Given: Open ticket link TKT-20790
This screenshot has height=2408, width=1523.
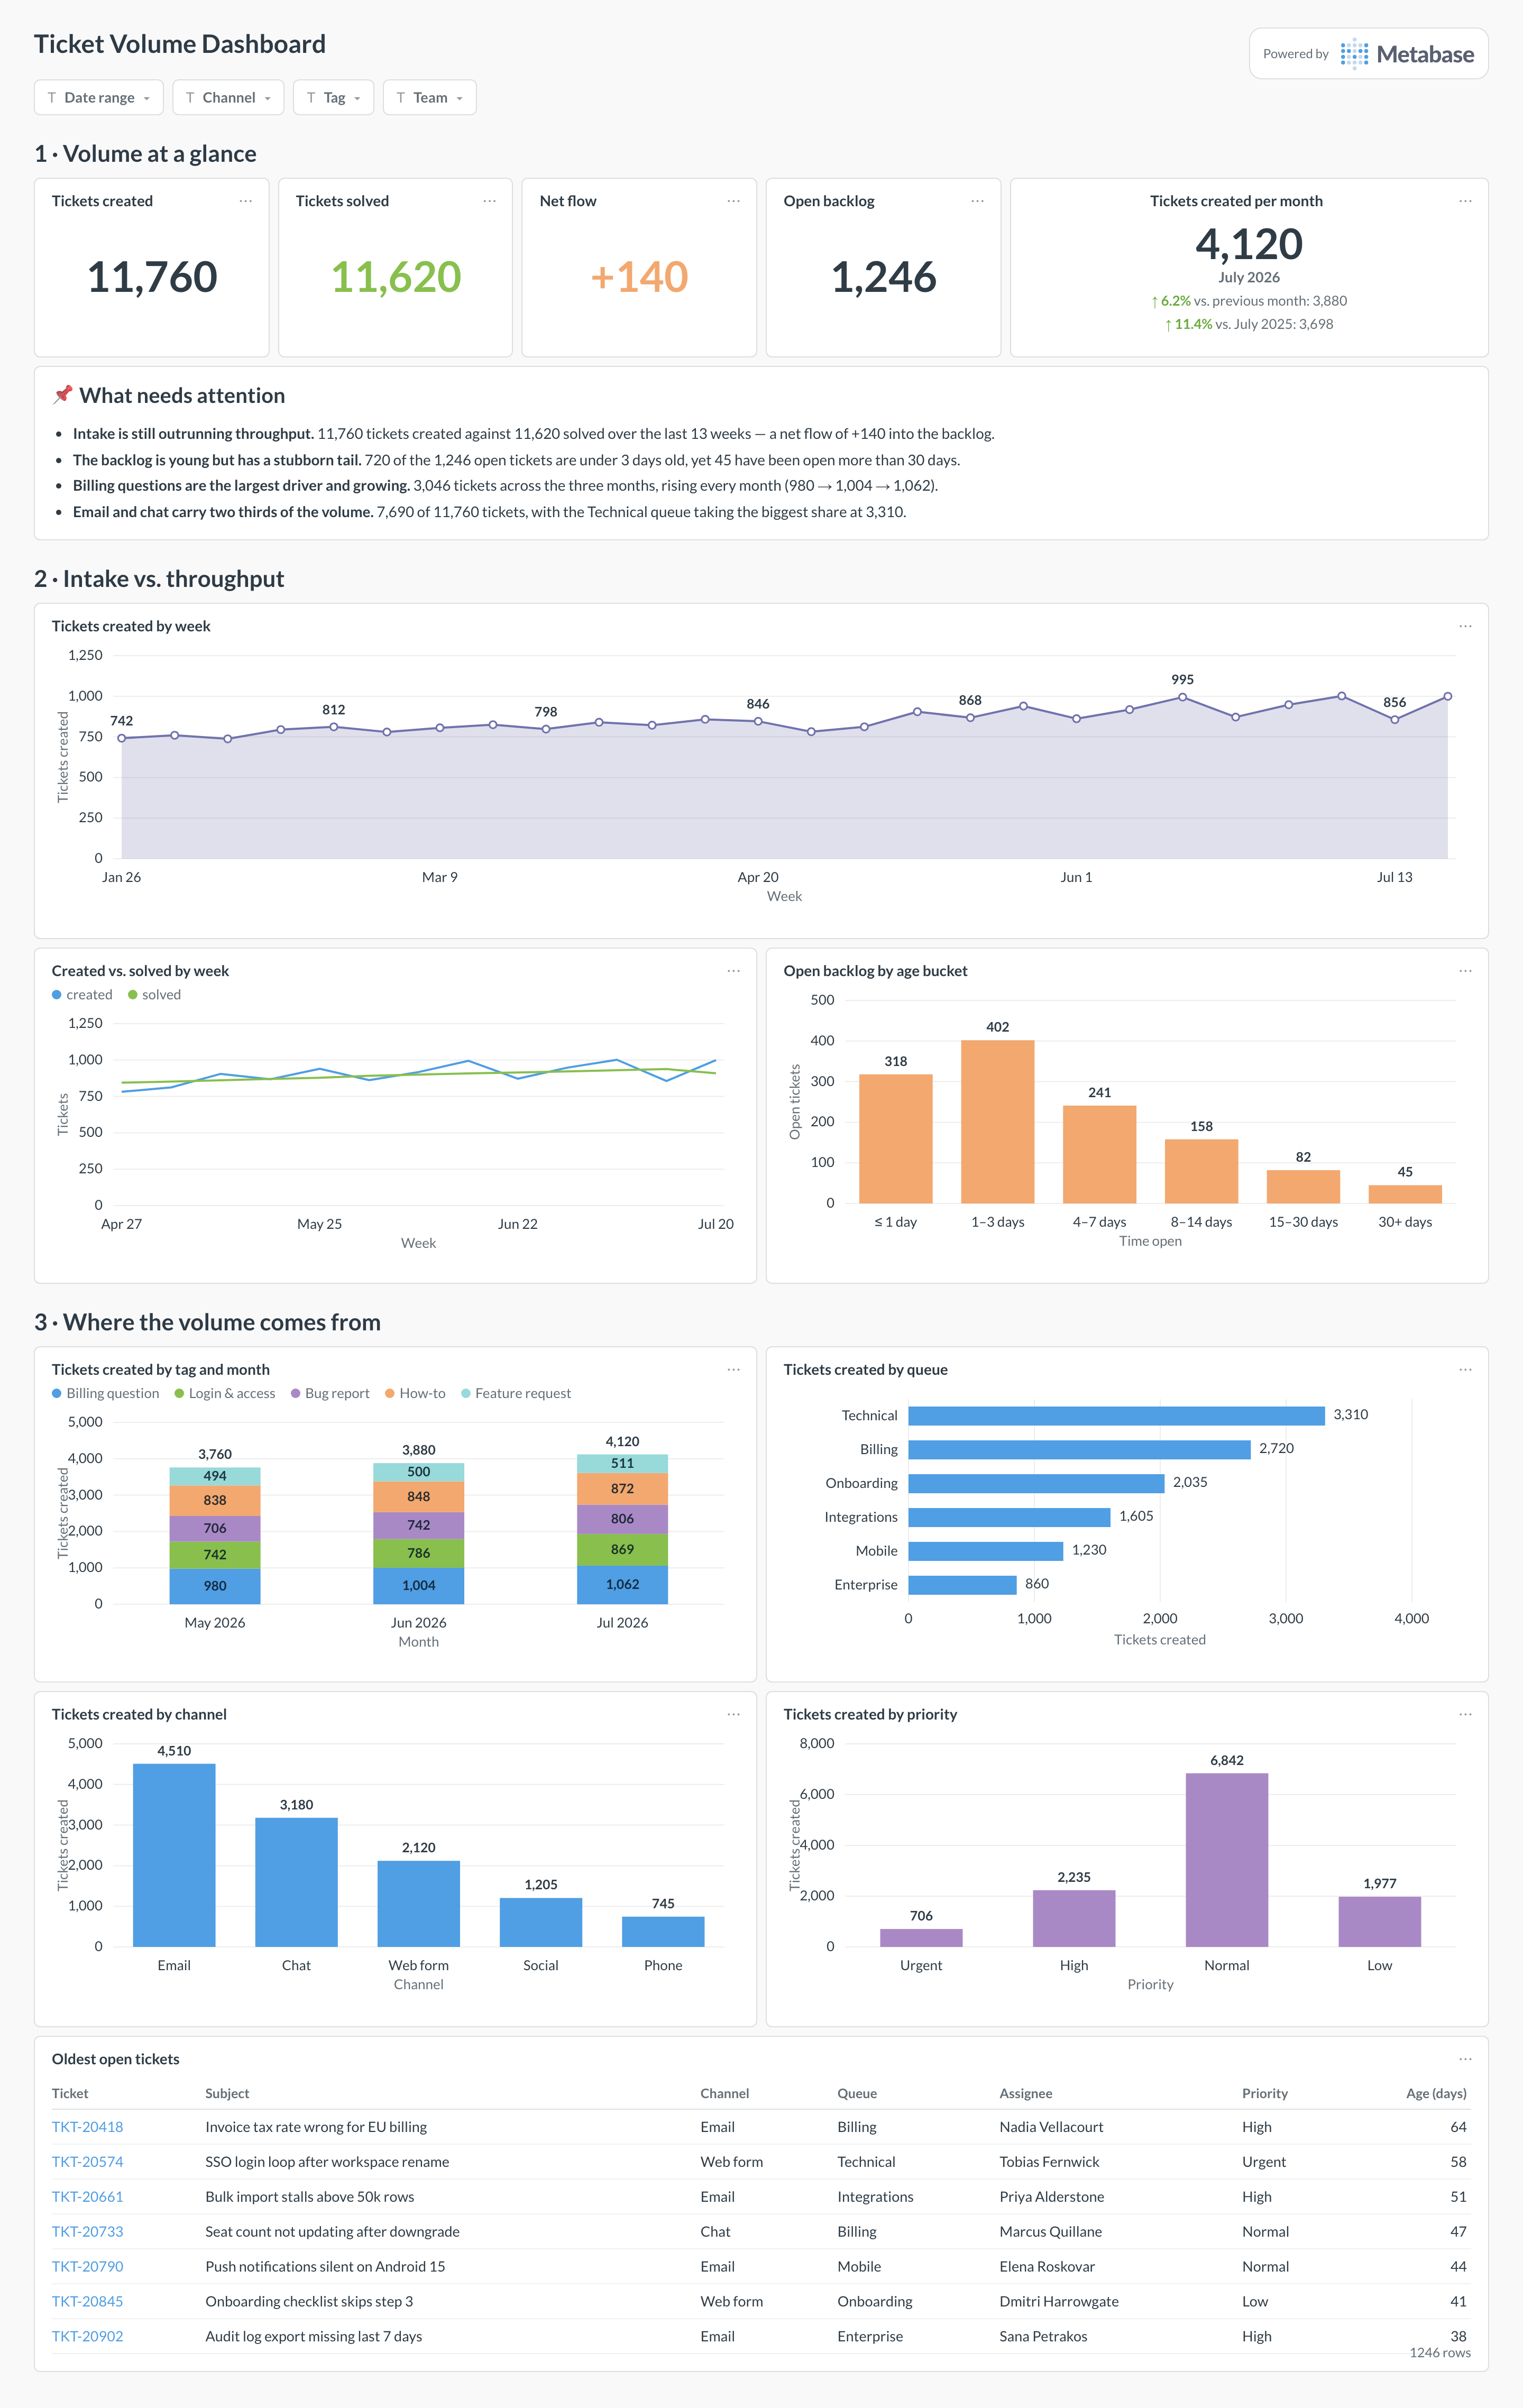Looking at the screenshot, I should [x=88, y=2267].
